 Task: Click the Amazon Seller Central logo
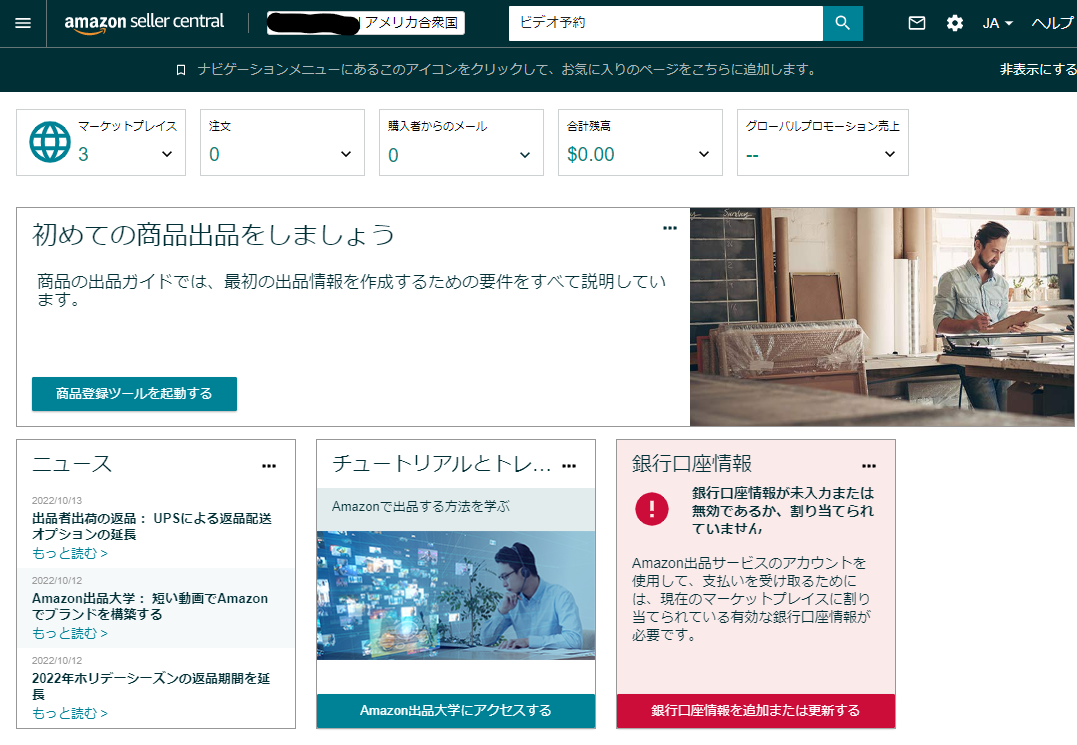click(x=144, y=23)
